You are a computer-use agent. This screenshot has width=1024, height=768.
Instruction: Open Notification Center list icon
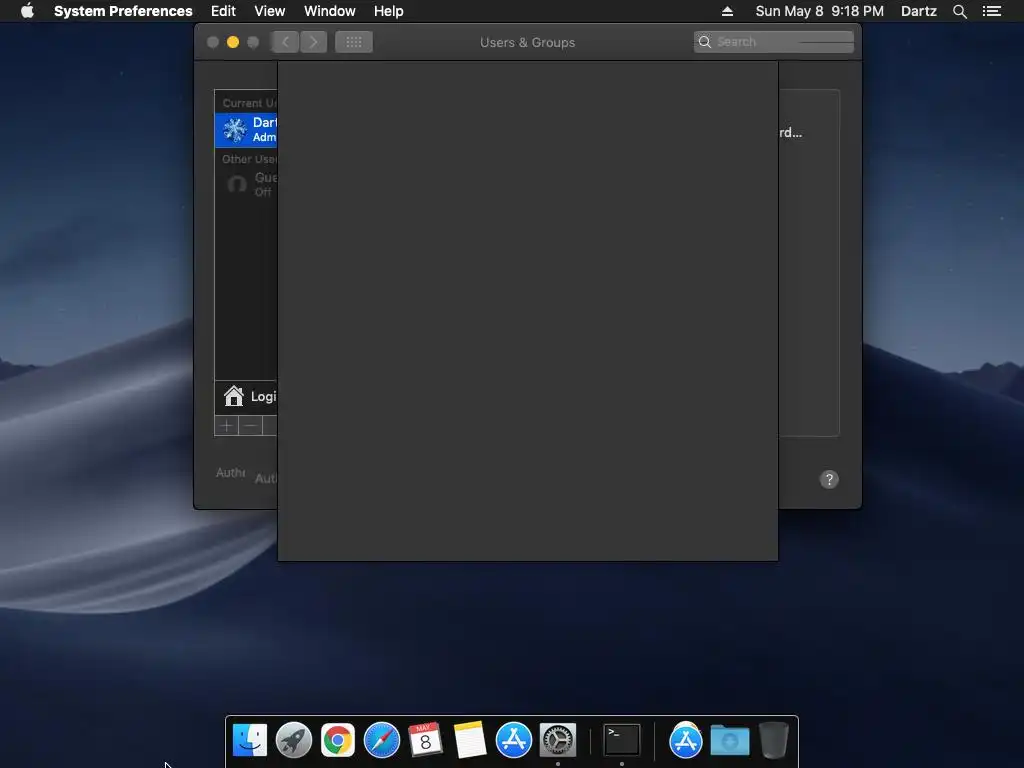coord(991,11)
